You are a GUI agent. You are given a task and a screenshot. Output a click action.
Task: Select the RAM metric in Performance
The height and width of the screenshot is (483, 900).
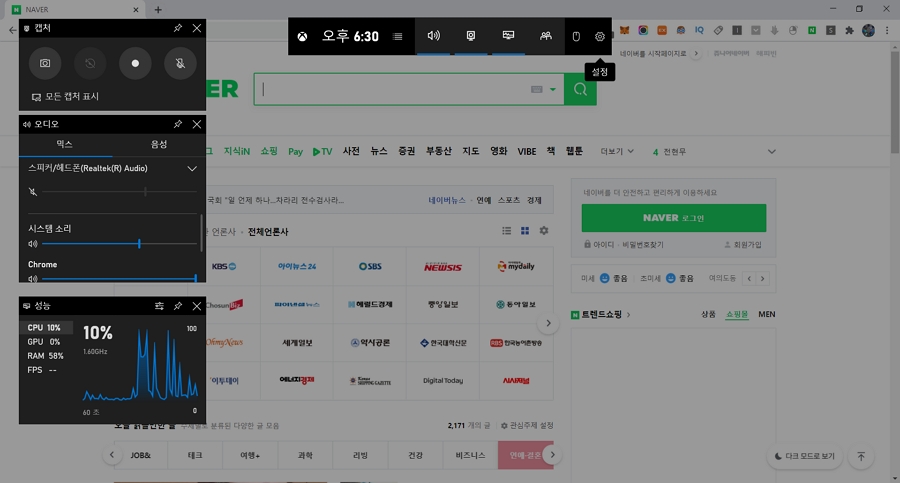46,356
